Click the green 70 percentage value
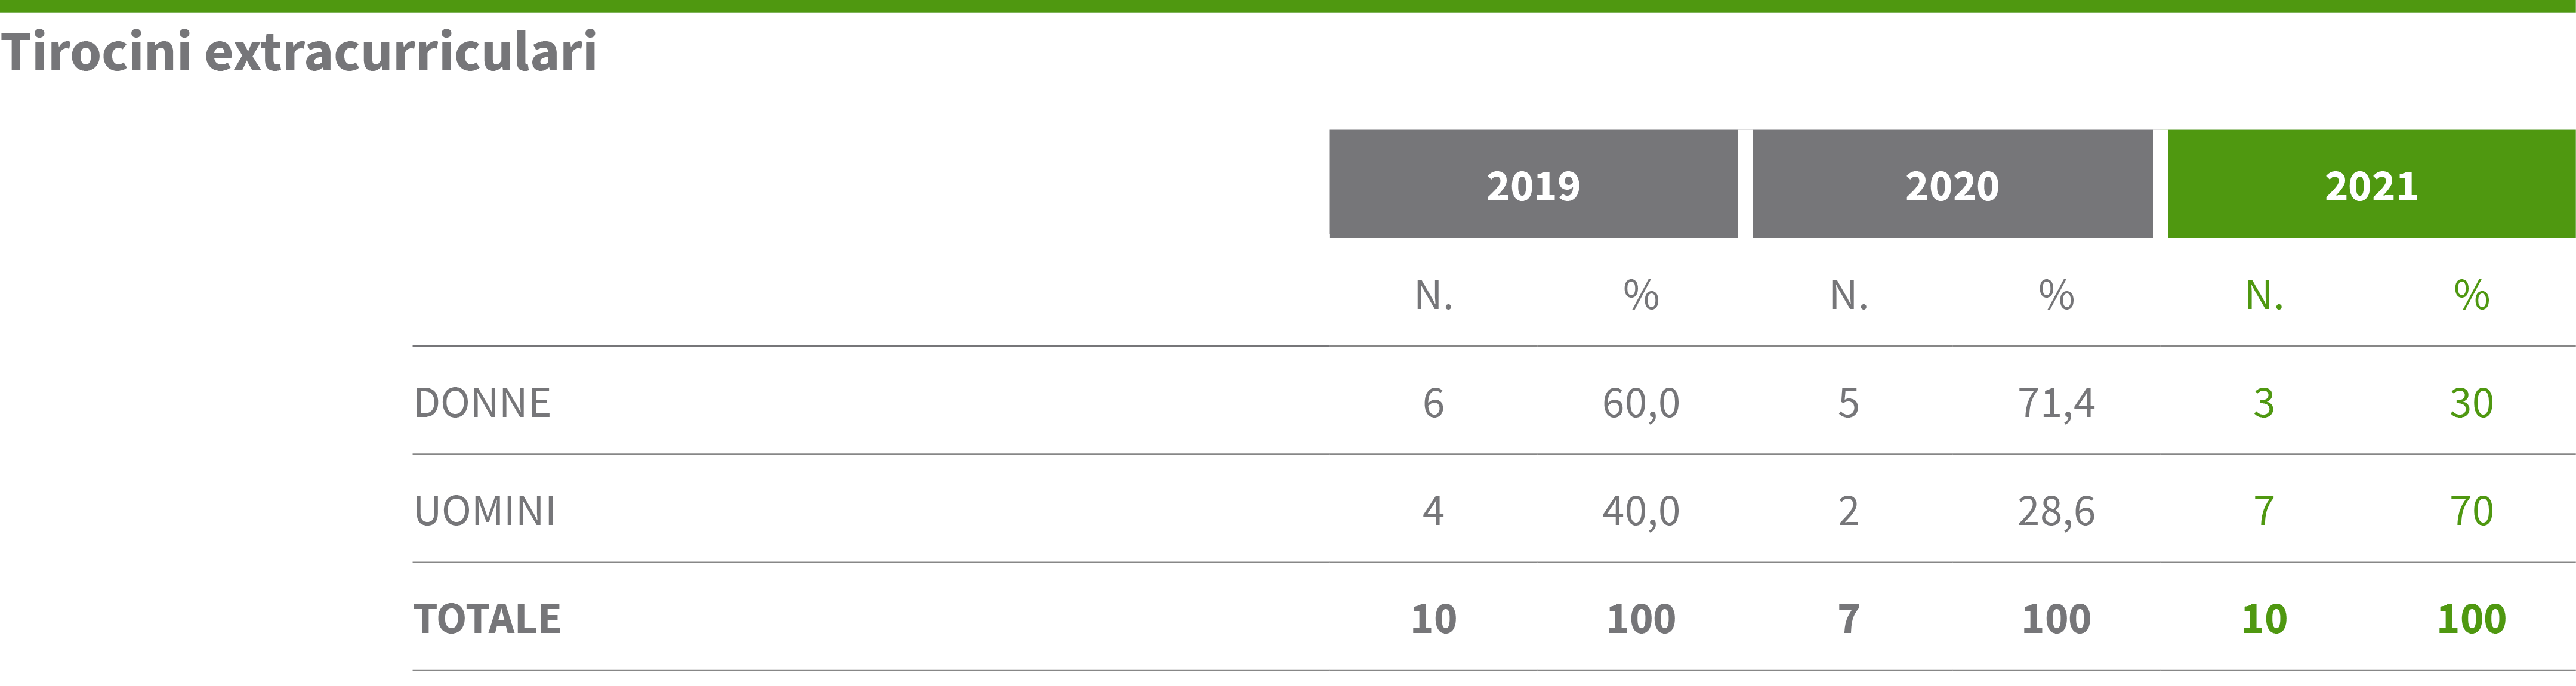The width and height of the screenshot is (2576, 686). [2471, 511]
